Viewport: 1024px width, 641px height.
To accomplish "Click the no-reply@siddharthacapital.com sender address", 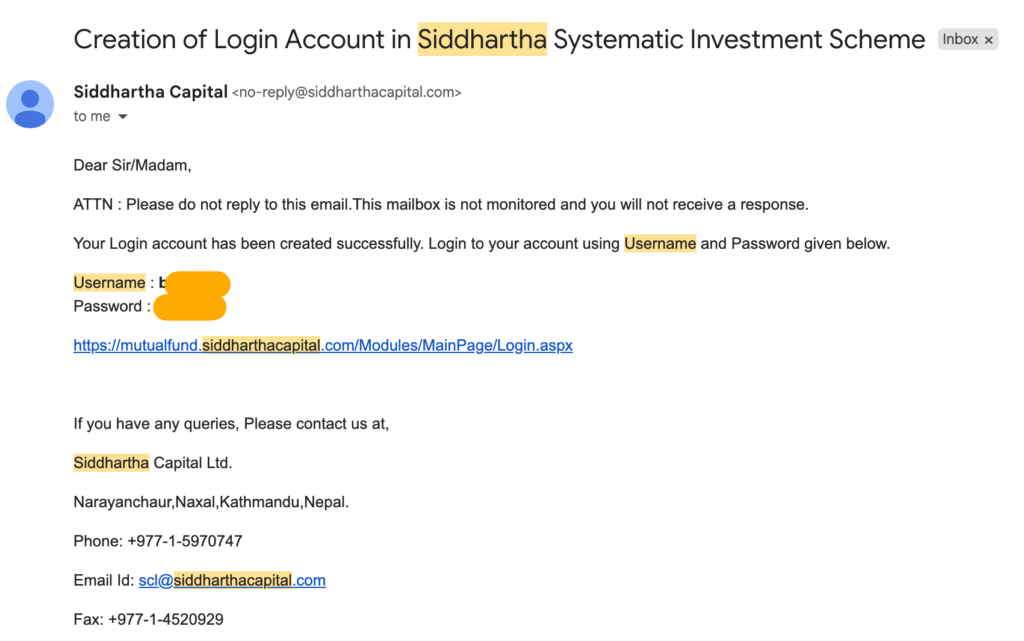I will tap(347, 93).
